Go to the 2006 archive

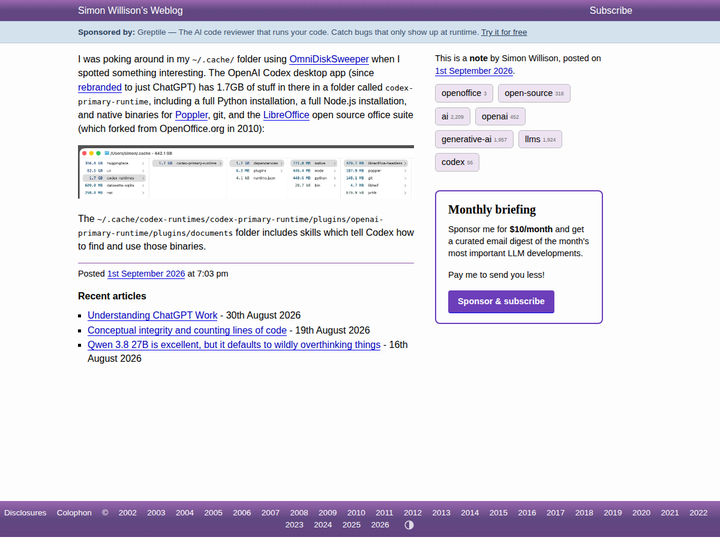point(242,513)
